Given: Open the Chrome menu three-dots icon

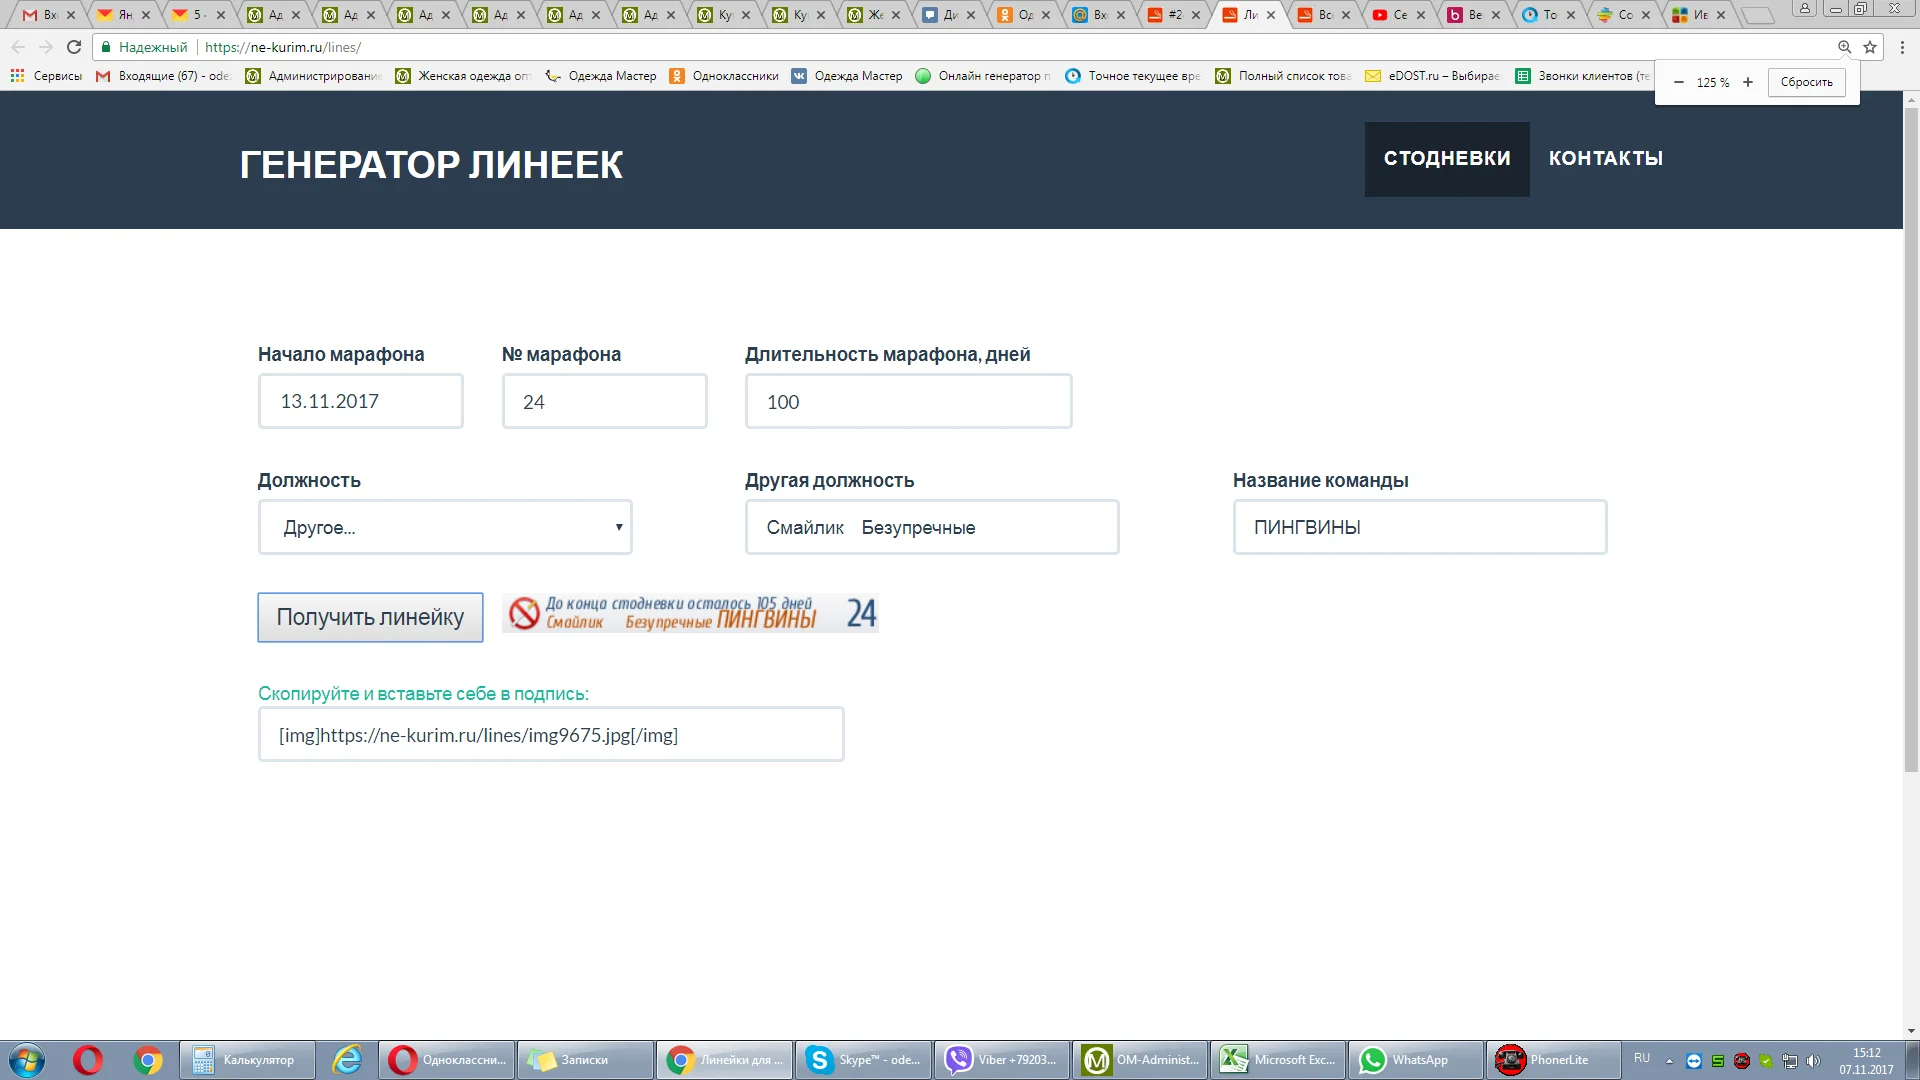Looking at the screenshot, I should (x=1903, y=47).
